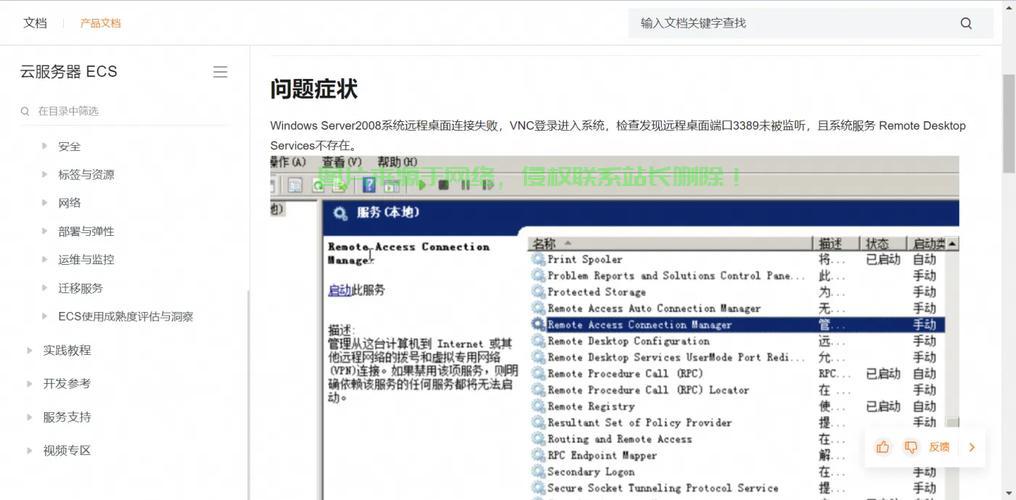The image size is (1016, 500).
Task: Click the green Start Service icon
Action: tap(422, 185)
